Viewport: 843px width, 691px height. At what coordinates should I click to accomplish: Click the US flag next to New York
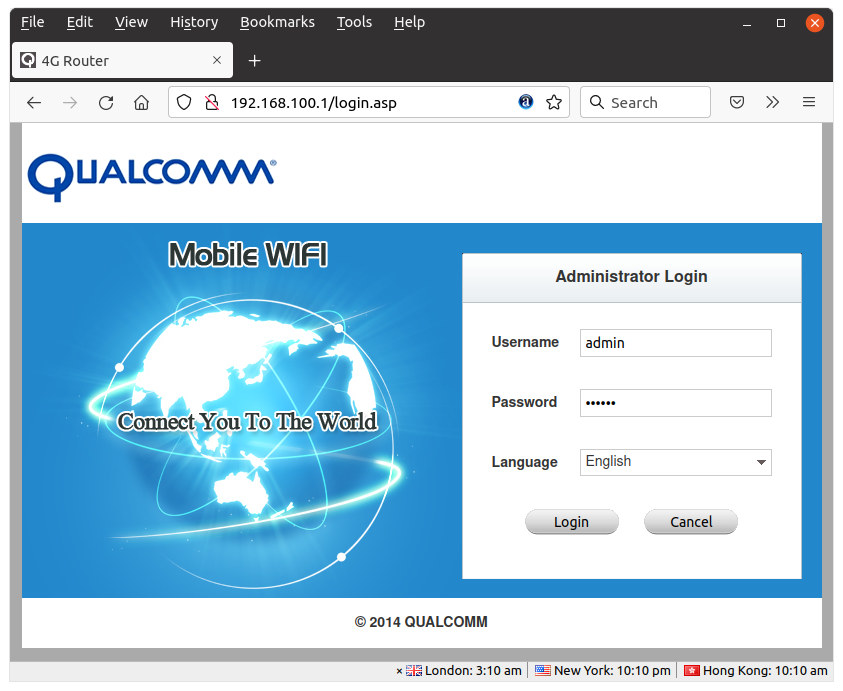click(x=542, y=671)
